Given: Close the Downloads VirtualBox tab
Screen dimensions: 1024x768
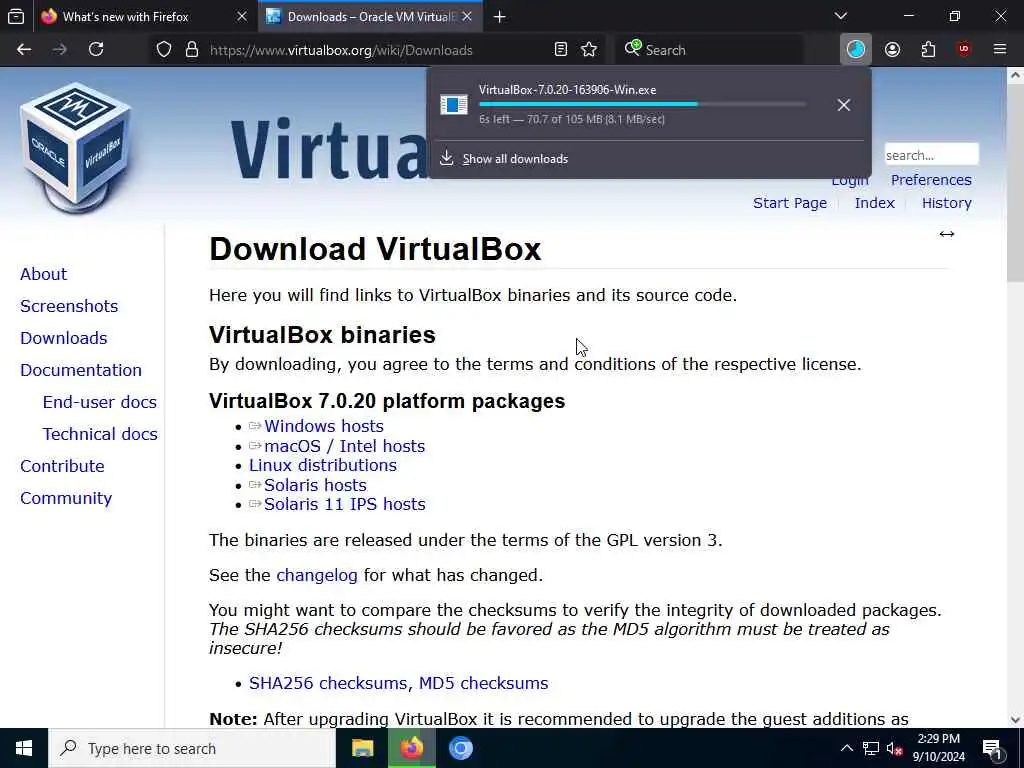Looking at the screenshot, I should coord(467,17).
